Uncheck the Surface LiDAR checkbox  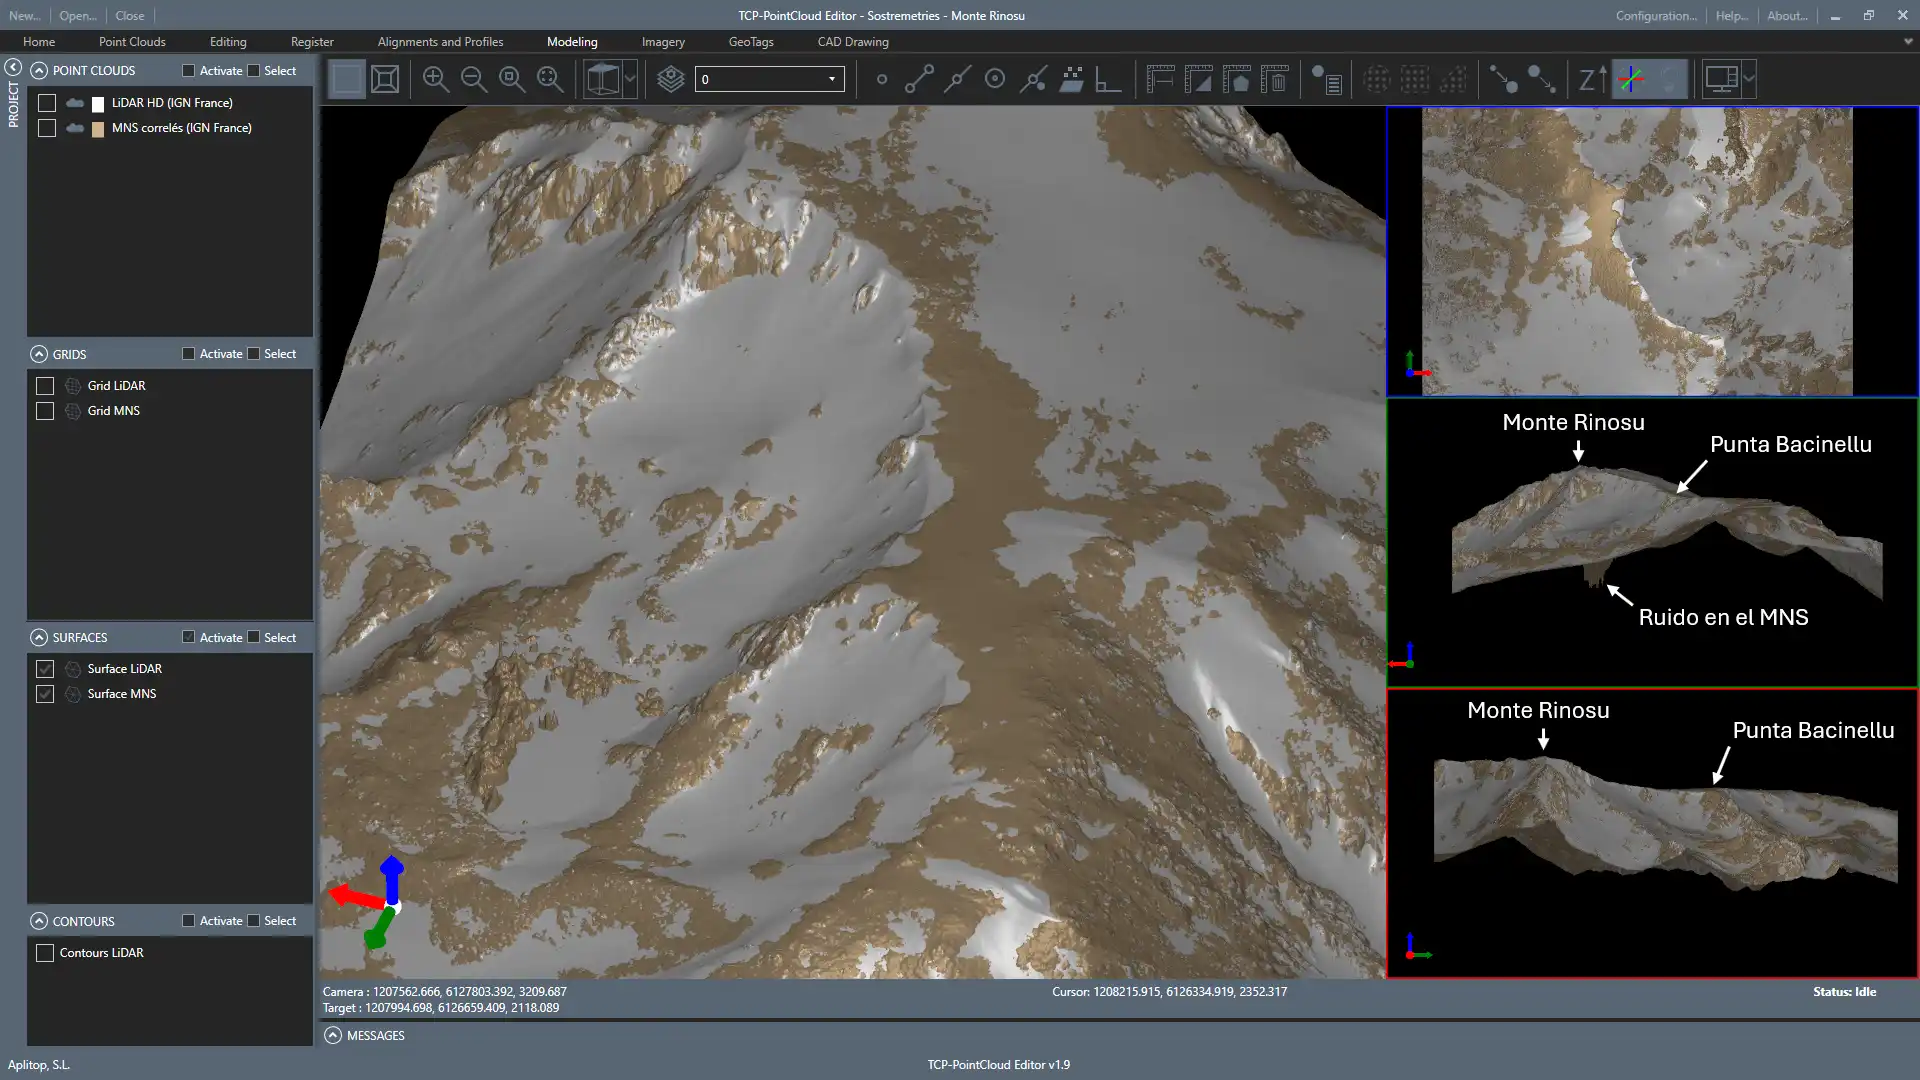click(x=45, y=669)
